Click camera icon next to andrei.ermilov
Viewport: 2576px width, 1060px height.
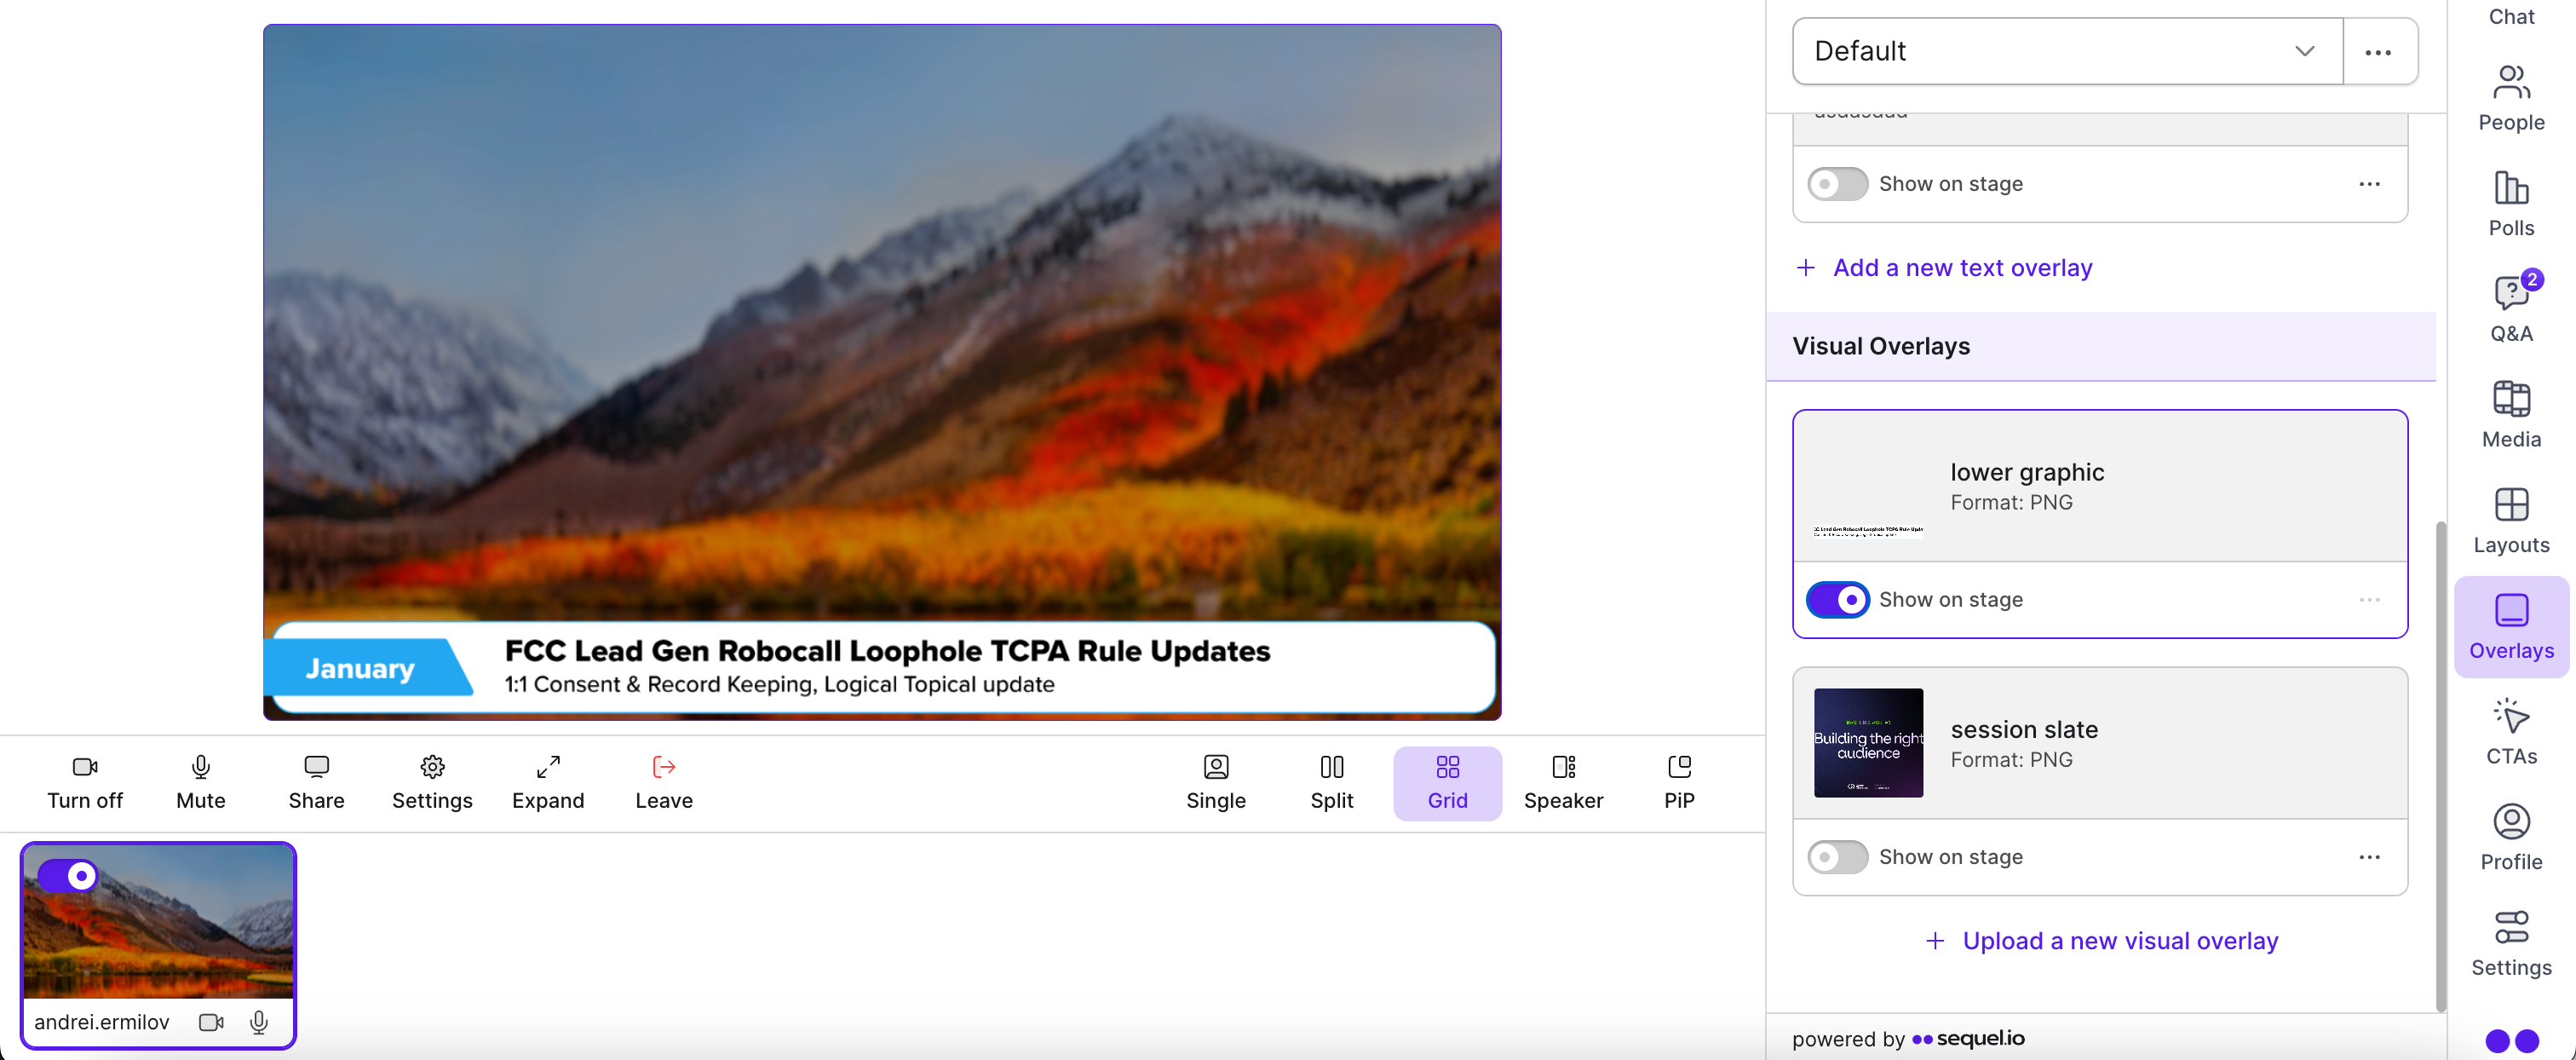[211, 1022]
